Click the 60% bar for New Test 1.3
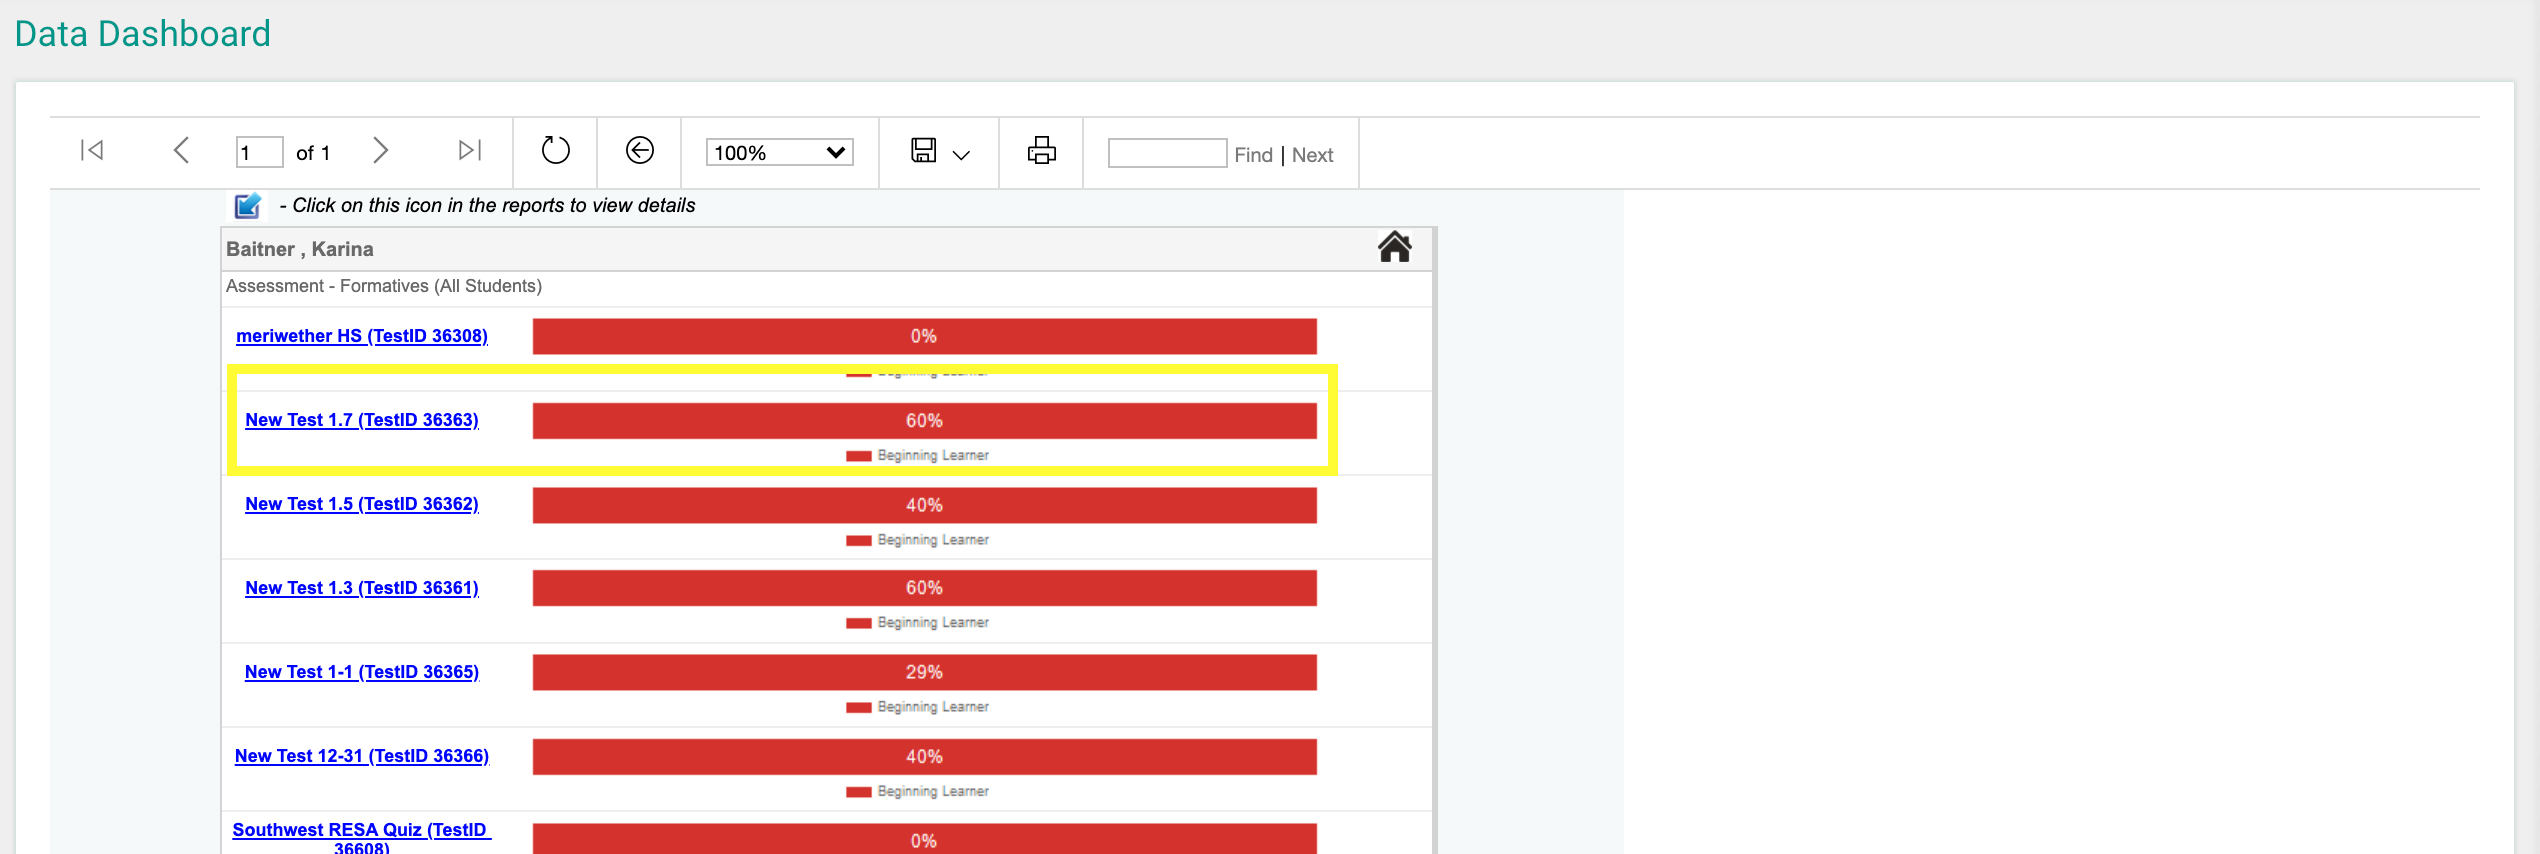This screenshot has height=854, width=2540. point(924,588)
